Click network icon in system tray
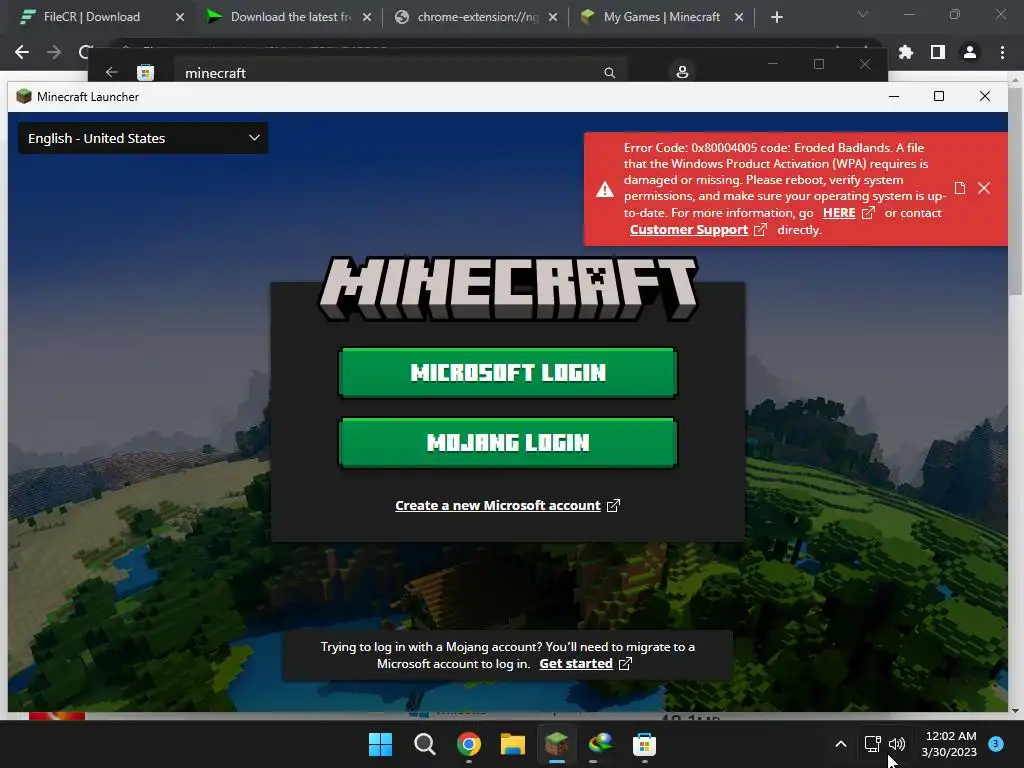1024x768 pixels. (x=872, y=744)
